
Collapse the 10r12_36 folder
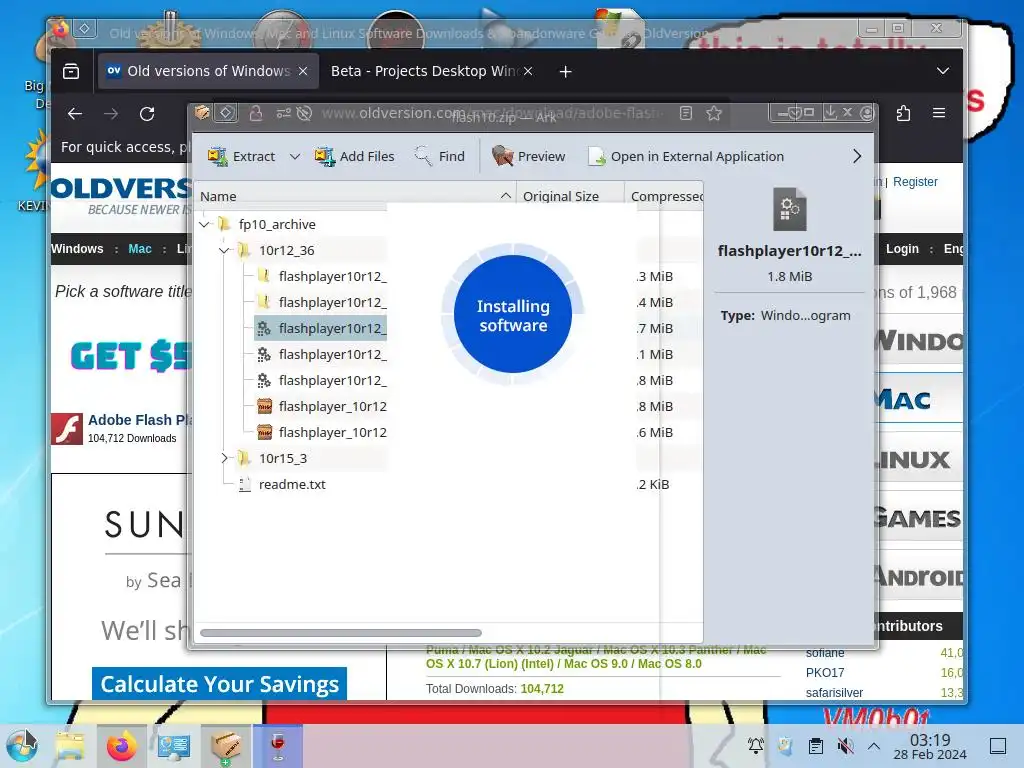(x=224, y=250)
